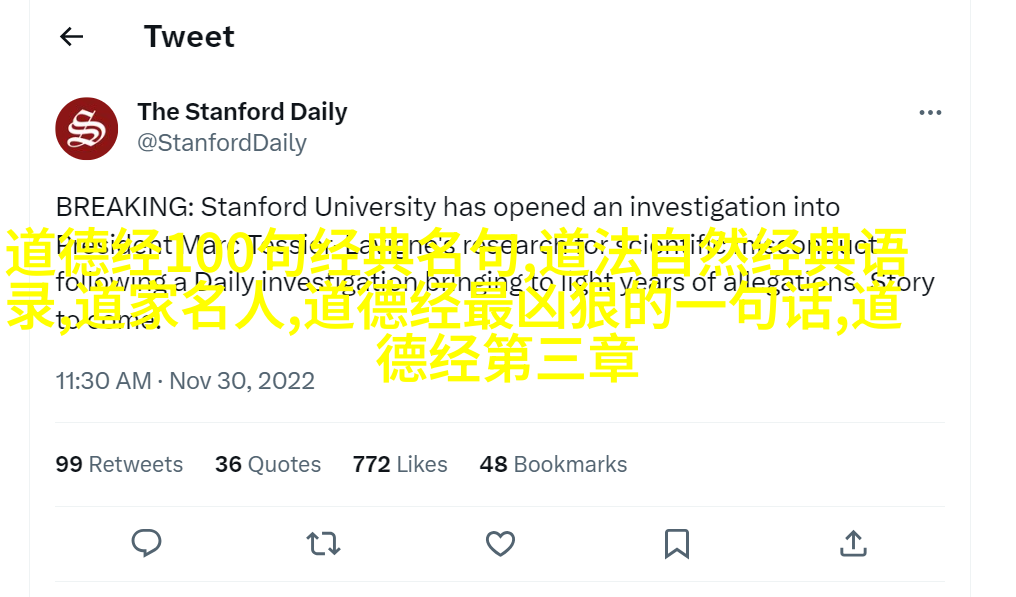Click the word BREAKING in the tweet
Viewport: 1016px width, 597px height.
tap(123, 207)
